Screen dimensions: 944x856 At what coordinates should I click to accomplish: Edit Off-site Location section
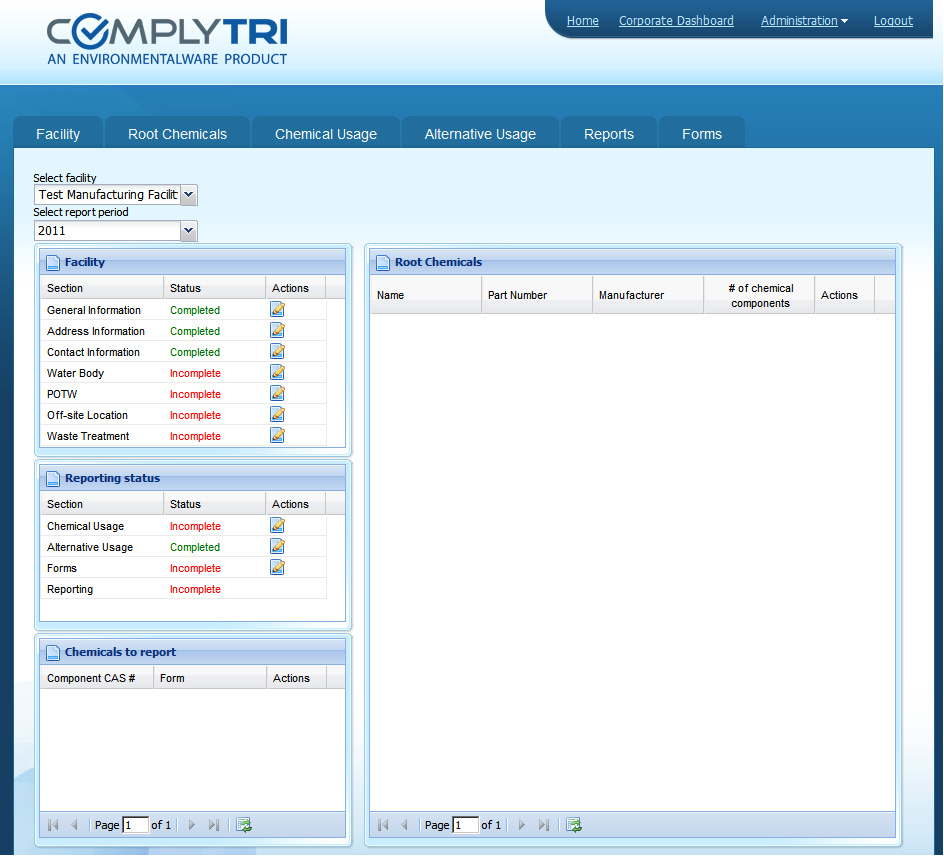point(277,415)
